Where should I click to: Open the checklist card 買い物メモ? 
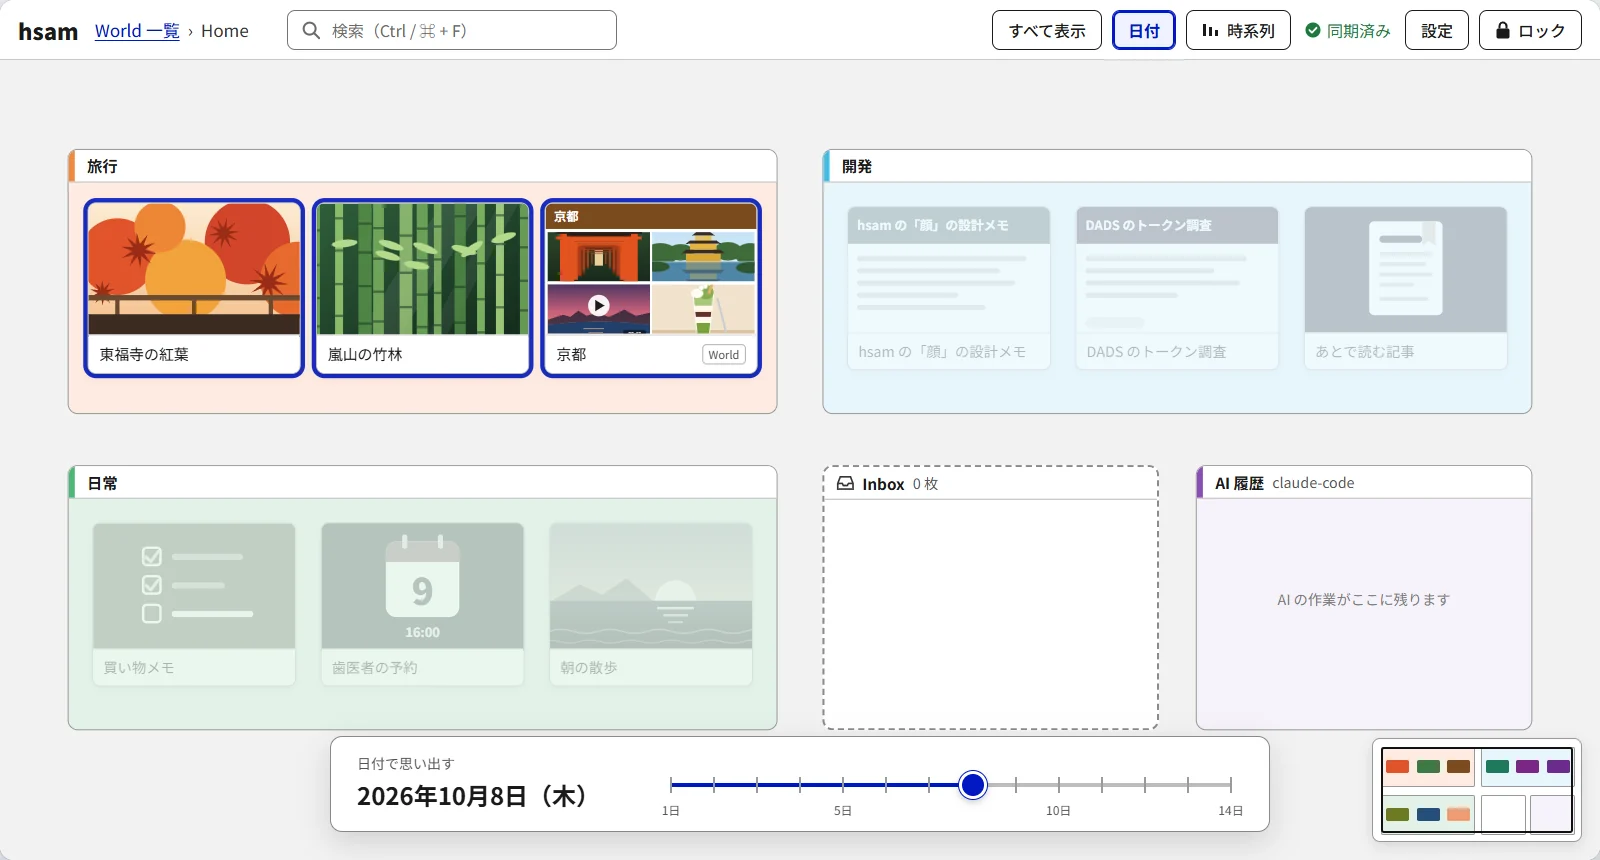pos(194,604)
